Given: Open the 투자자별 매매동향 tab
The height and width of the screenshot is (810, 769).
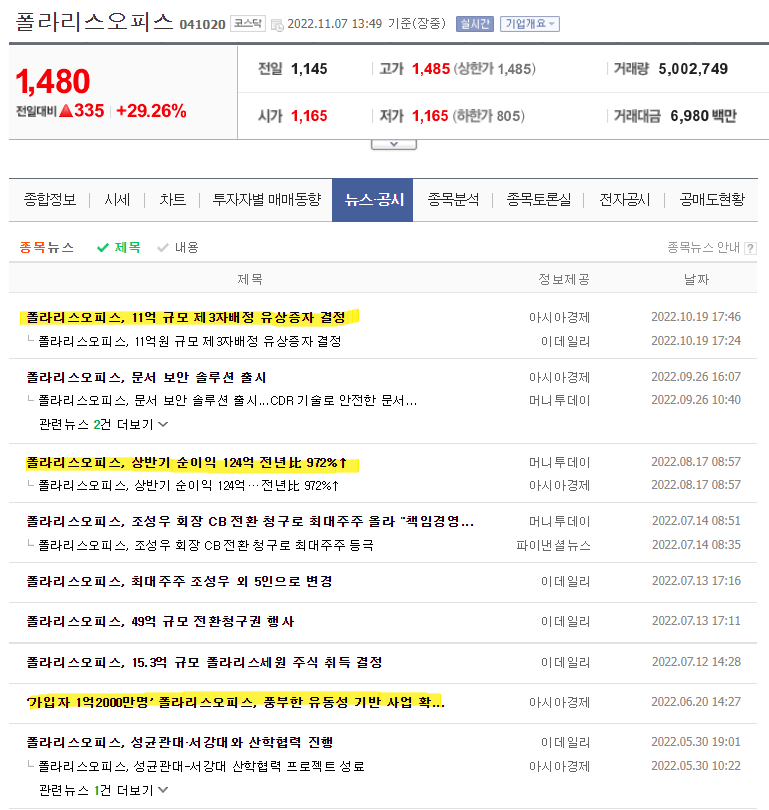Looking at the screenshot, I should 266,200.
